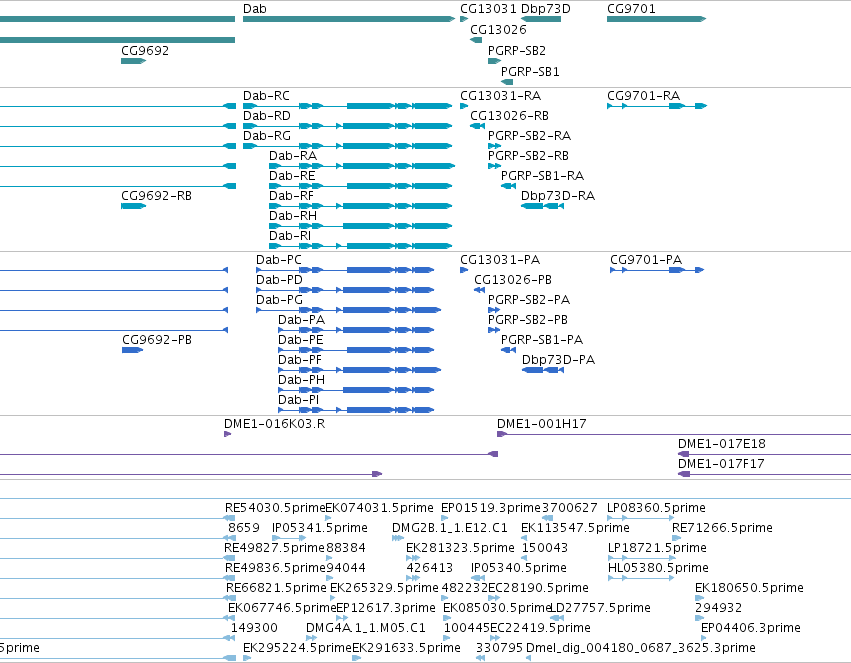Viewport: 851px width, 663px height.
Task: Click the Dab-PI protein label
Action: [x=299, y=400]
